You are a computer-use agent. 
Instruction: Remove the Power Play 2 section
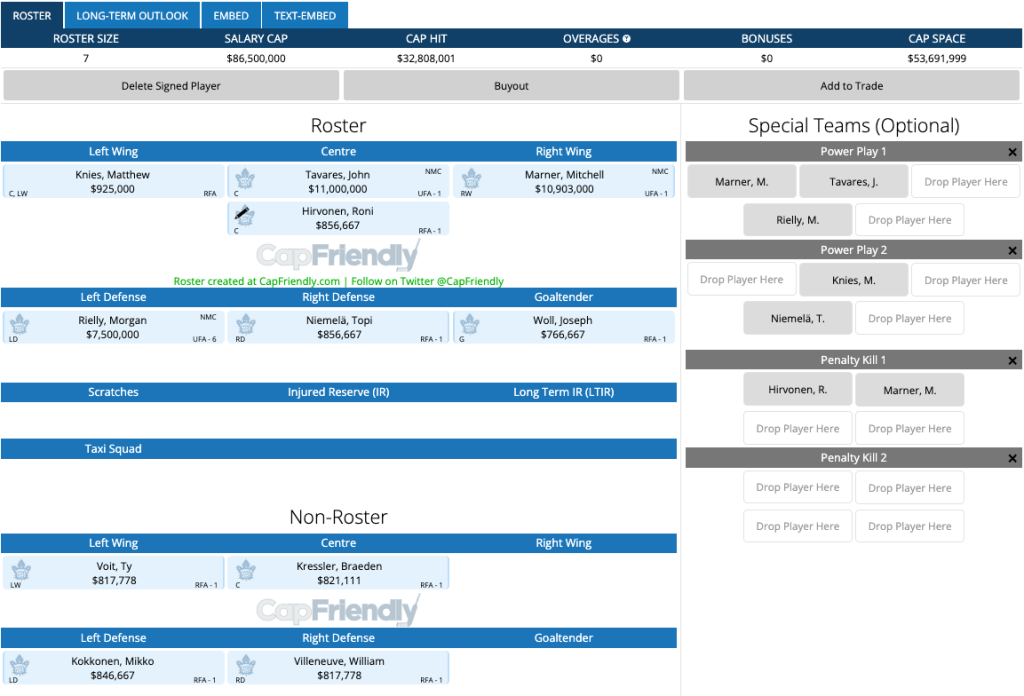(1012, 250)
